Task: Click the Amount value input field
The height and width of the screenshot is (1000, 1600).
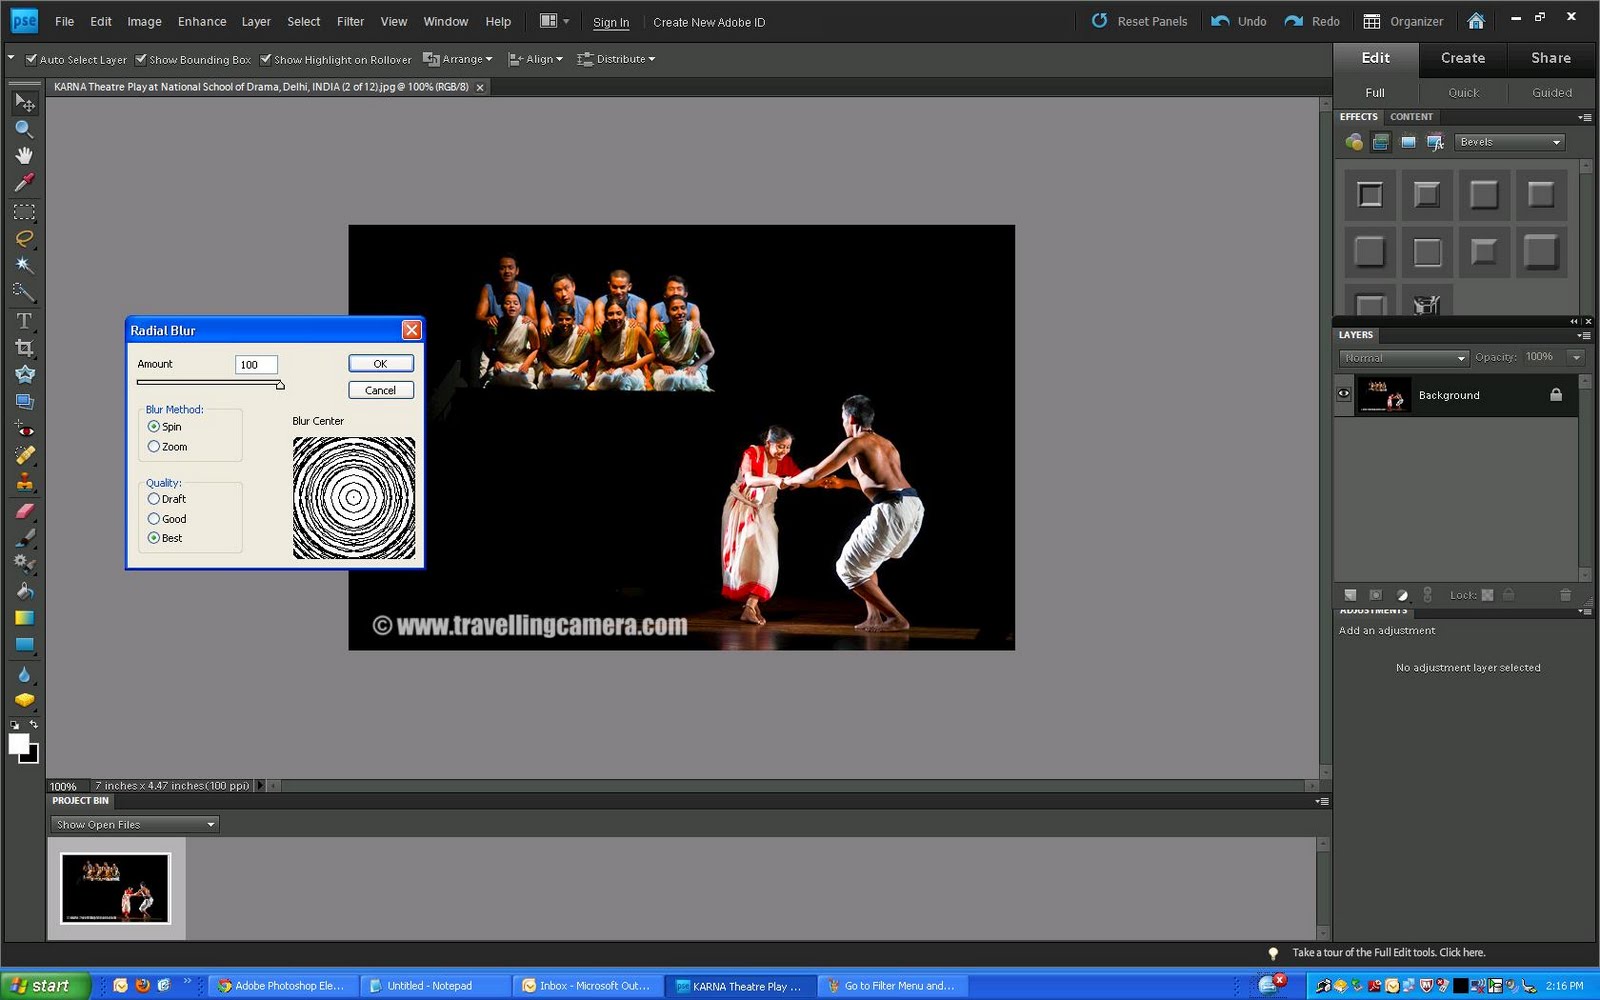Action: pyautogui.click(x=256, y=365)
